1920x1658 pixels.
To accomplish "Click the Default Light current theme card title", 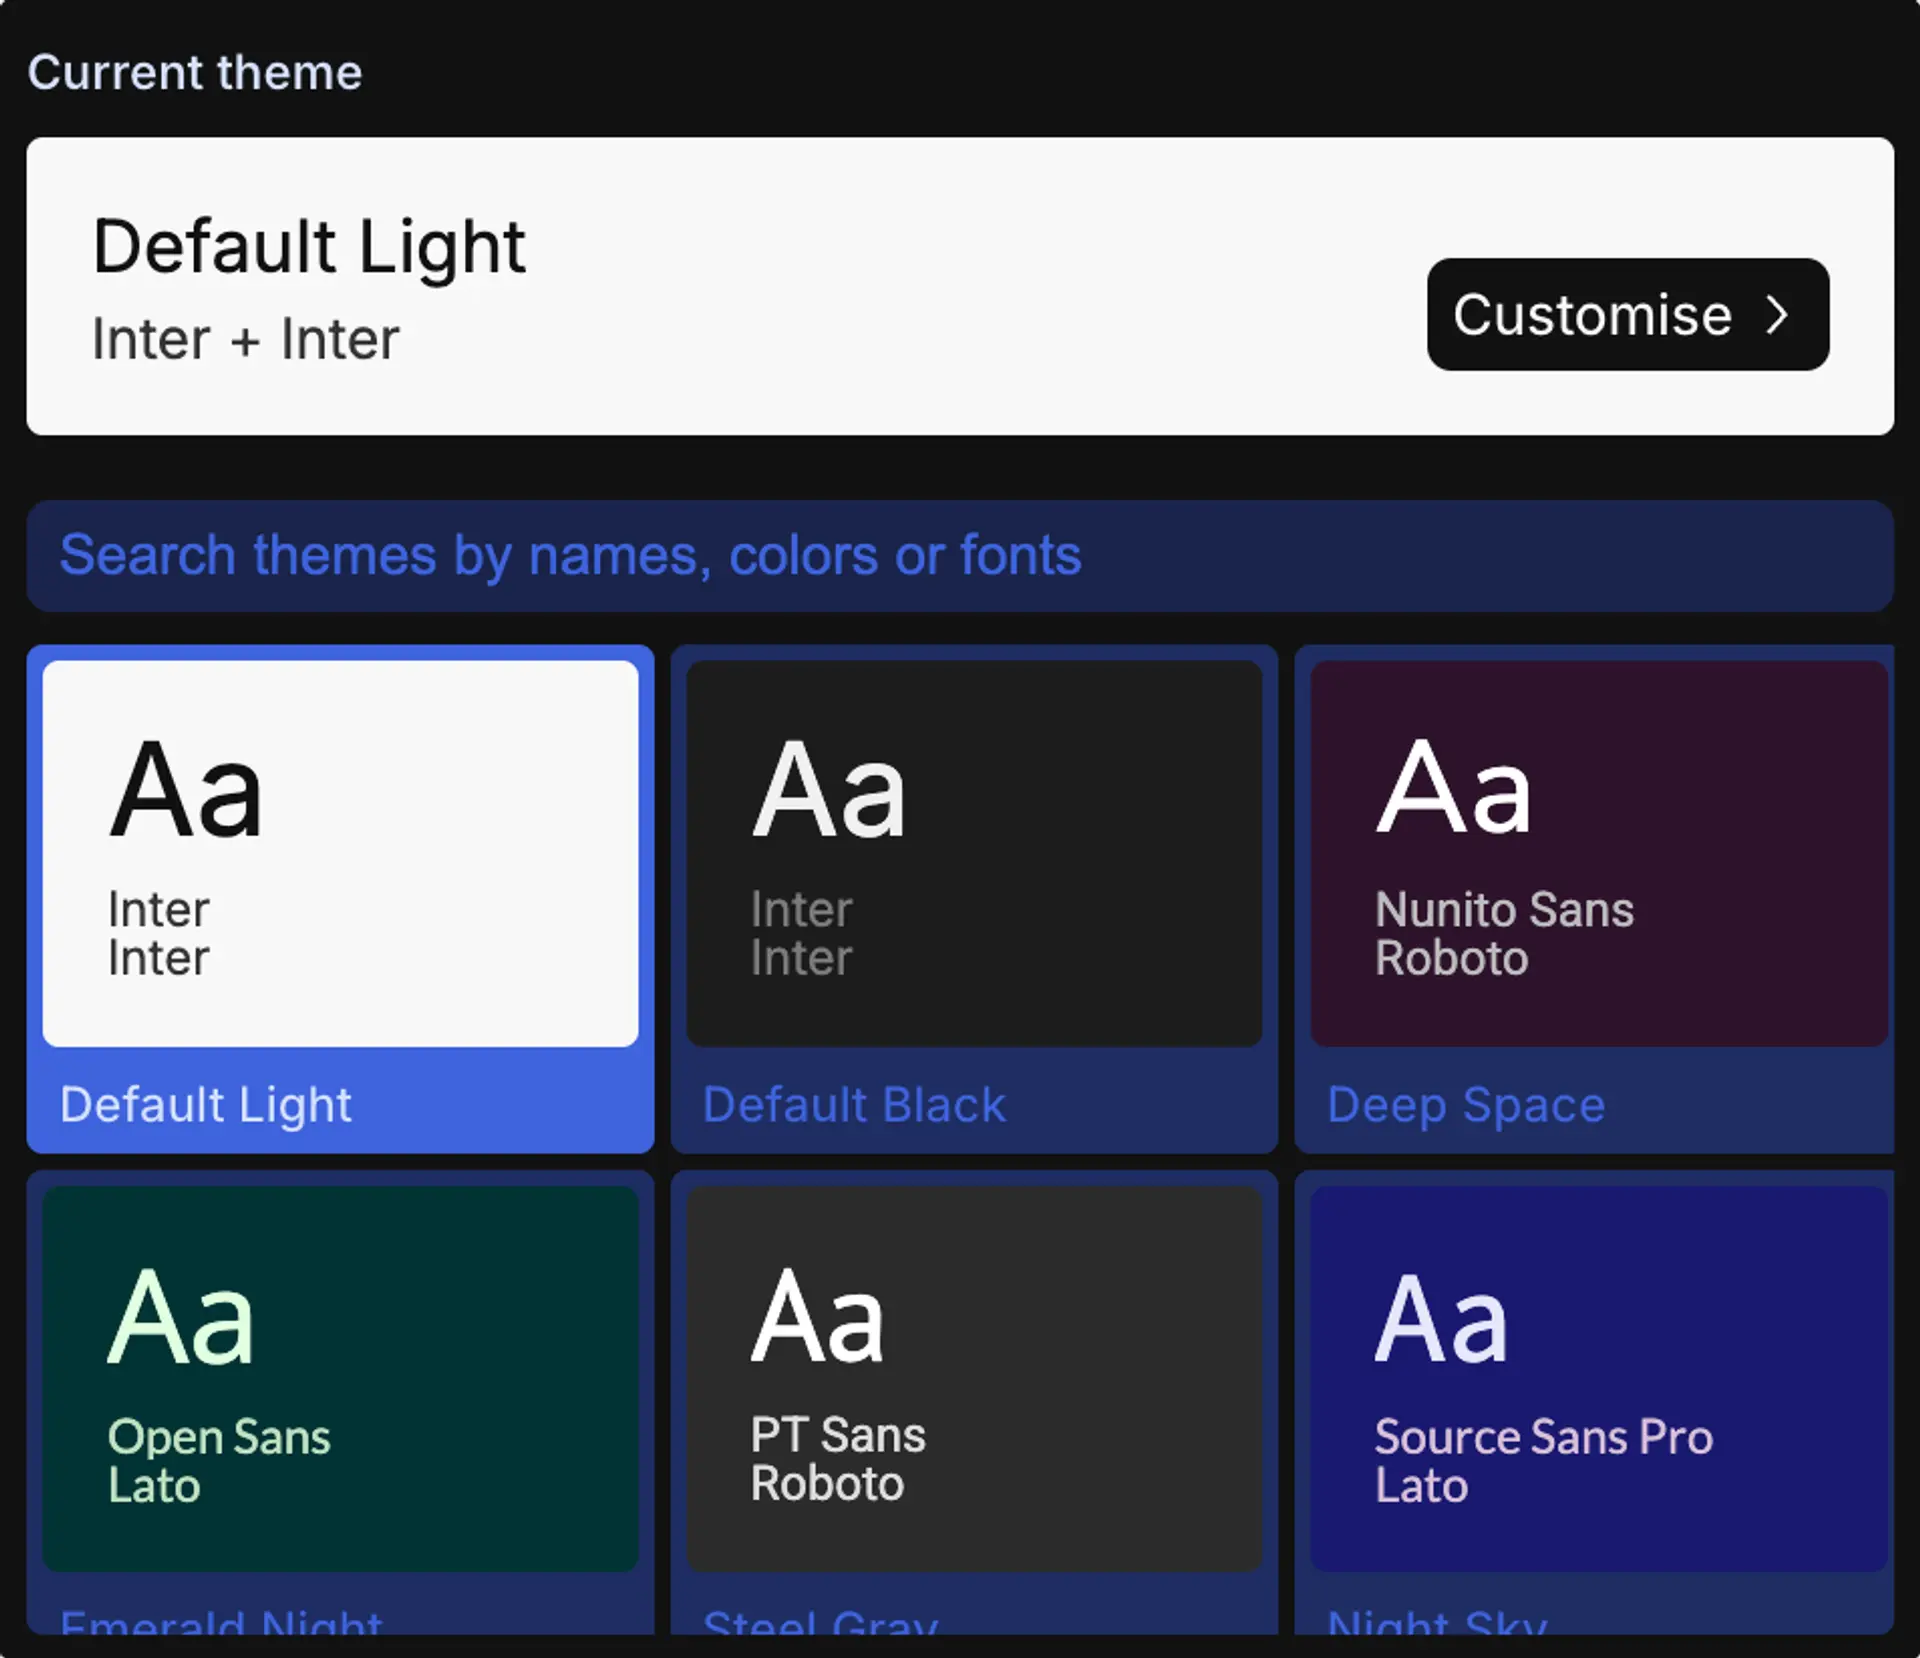I will [308, 247].
